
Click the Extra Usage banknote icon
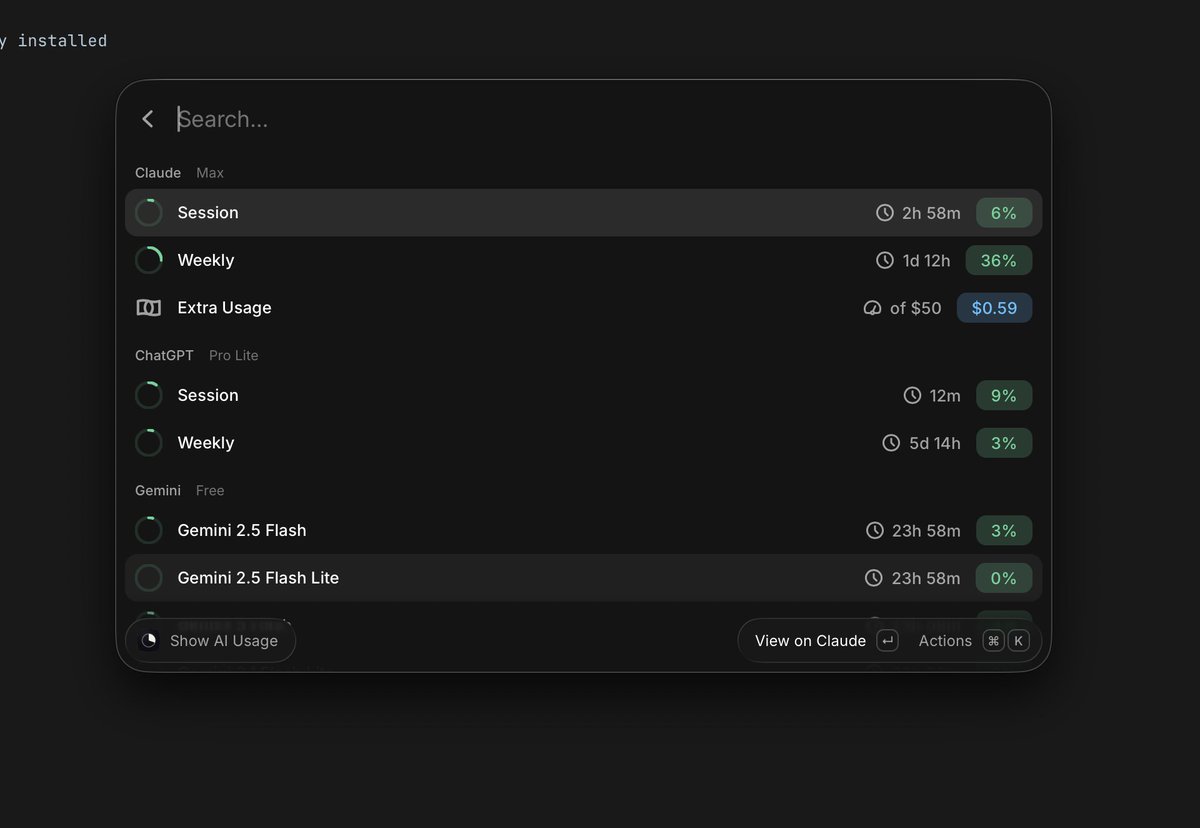(x=149, y=308)
